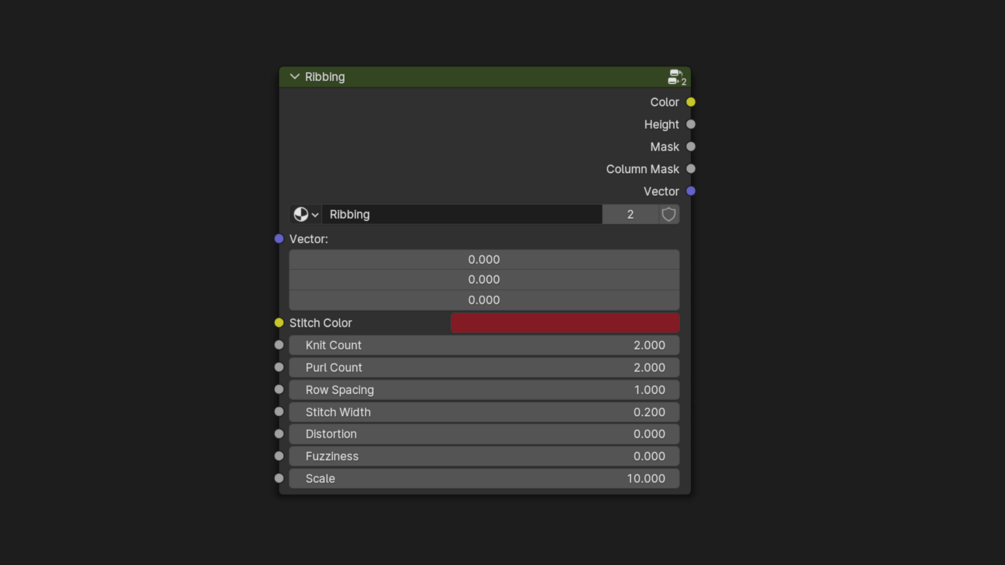Click the Mask output socket

tap(691, 147)
